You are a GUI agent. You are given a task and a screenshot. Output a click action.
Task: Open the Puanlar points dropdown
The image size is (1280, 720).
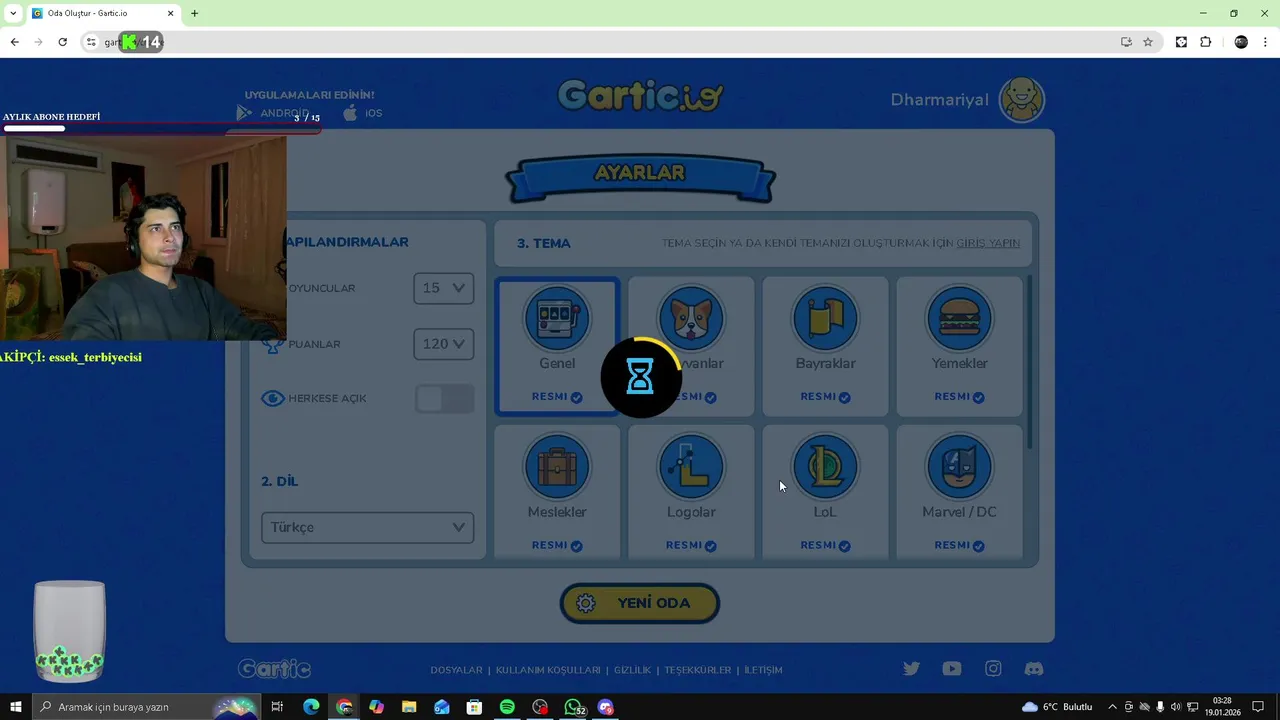point(444,344)
